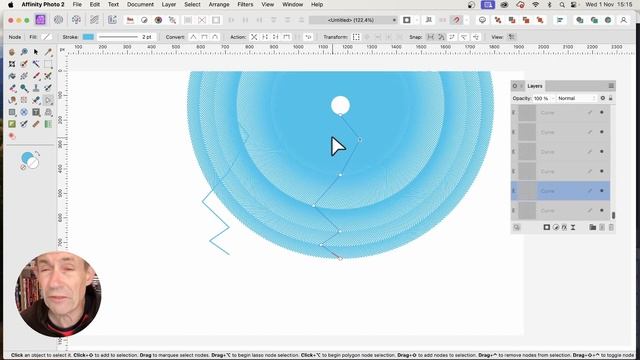
Task: Open the Select menu
Action: tap(192, 4)
